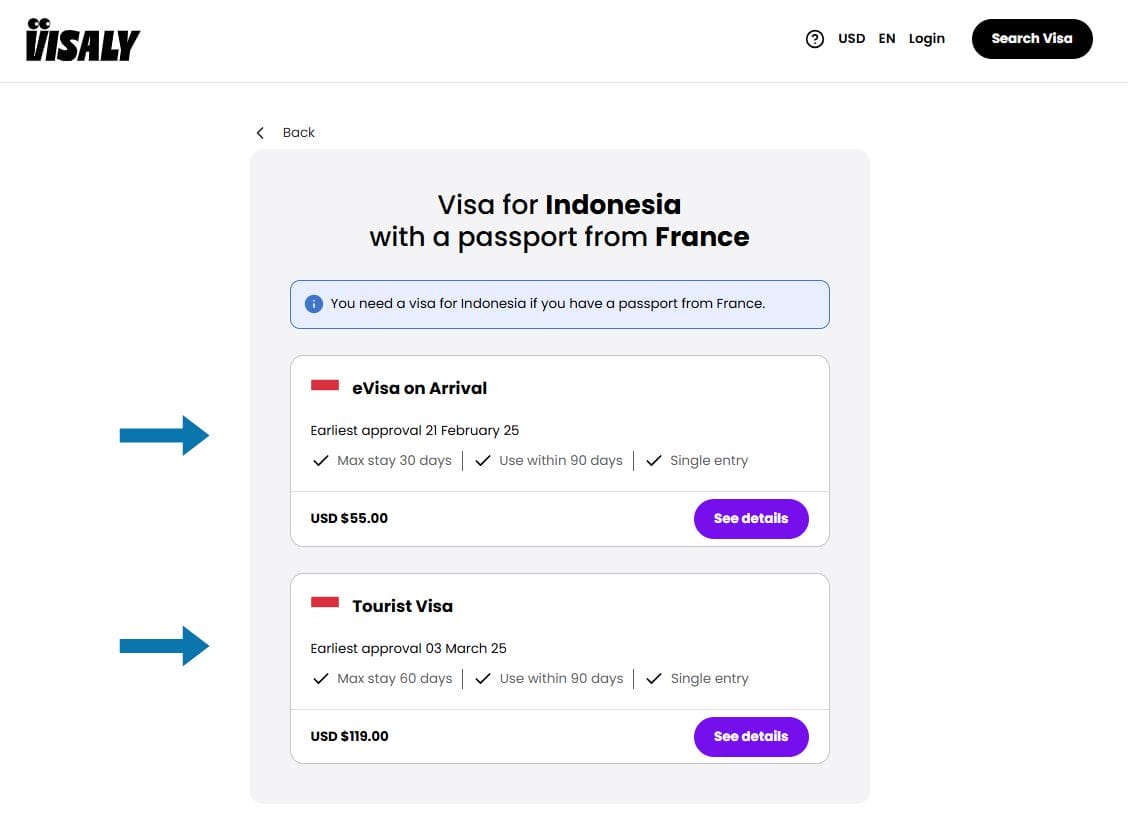Image resolution: width=1128 pixels, height=830 pixels.
Task: Click the back arrow chevron
Action: pyautogui.click(x=260, y=133)
